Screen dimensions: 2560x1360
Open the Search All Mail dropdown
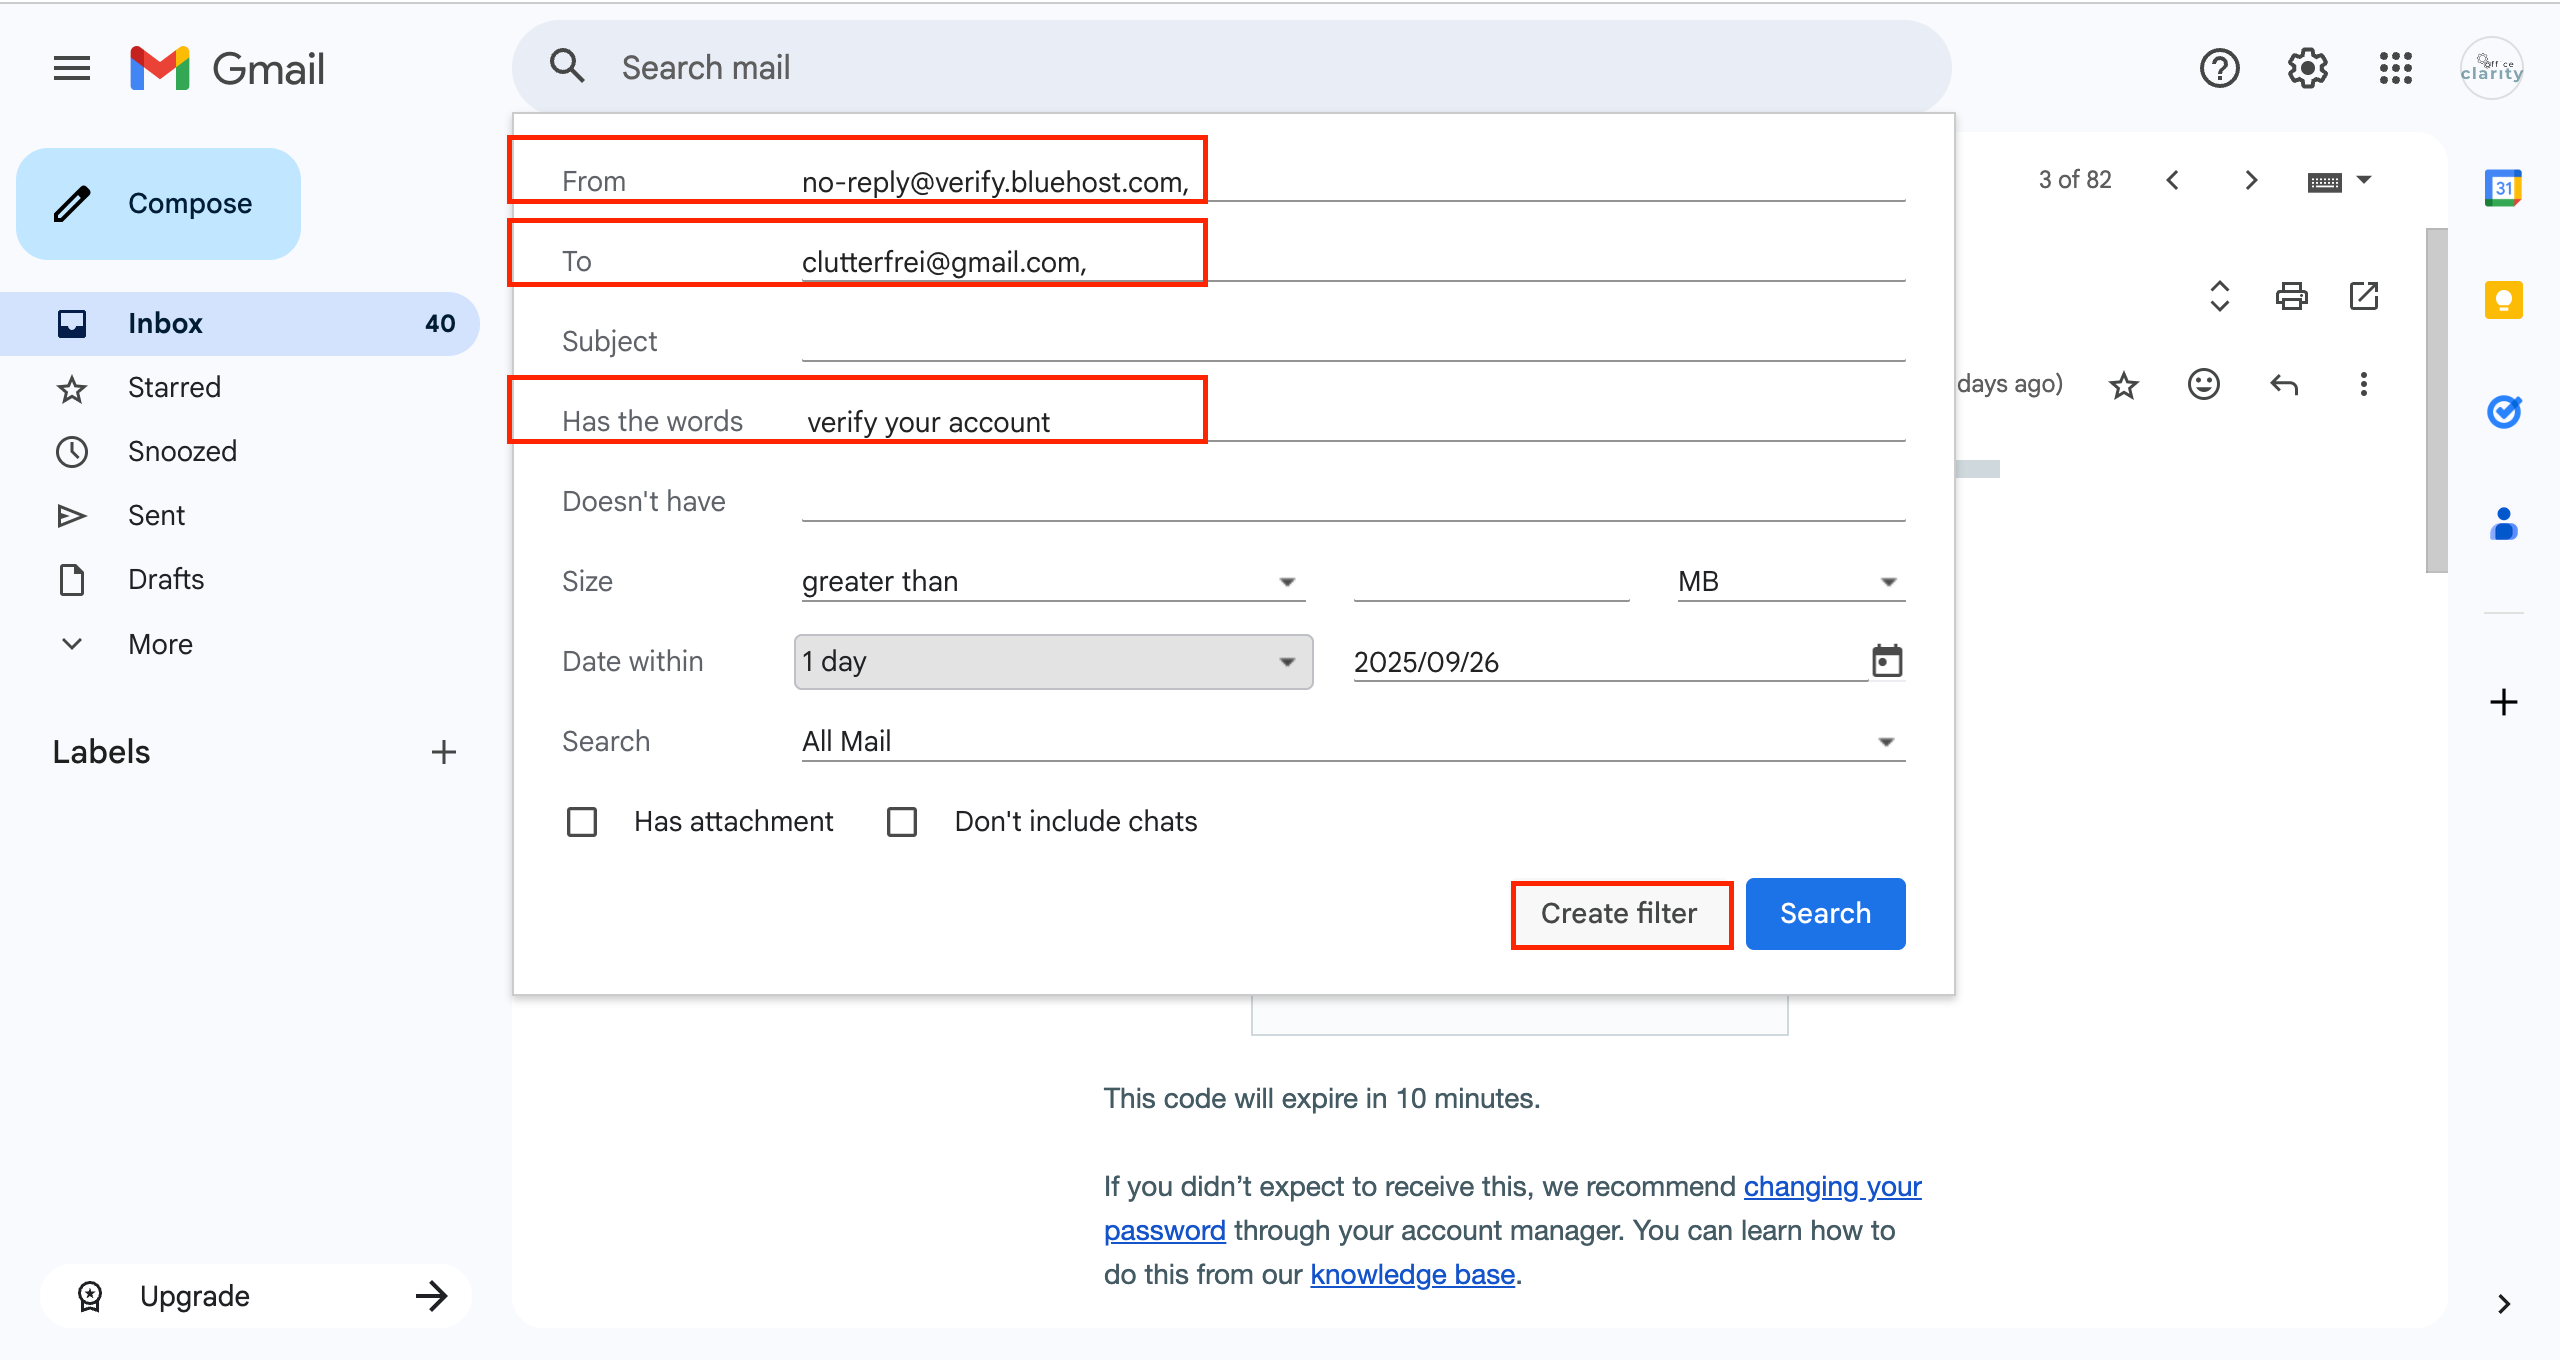[x=1352, y=742]
